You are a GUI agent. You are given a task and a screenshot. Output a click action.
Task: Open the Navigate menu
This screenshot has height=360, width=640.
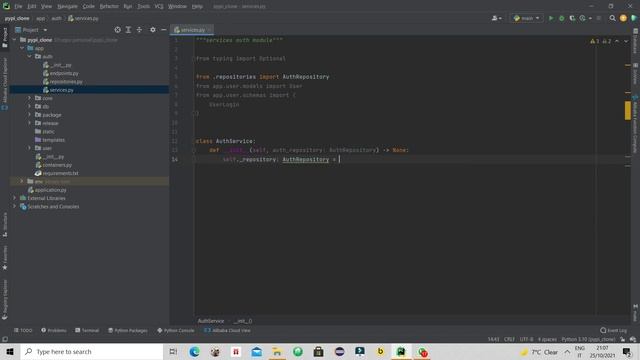67,7
